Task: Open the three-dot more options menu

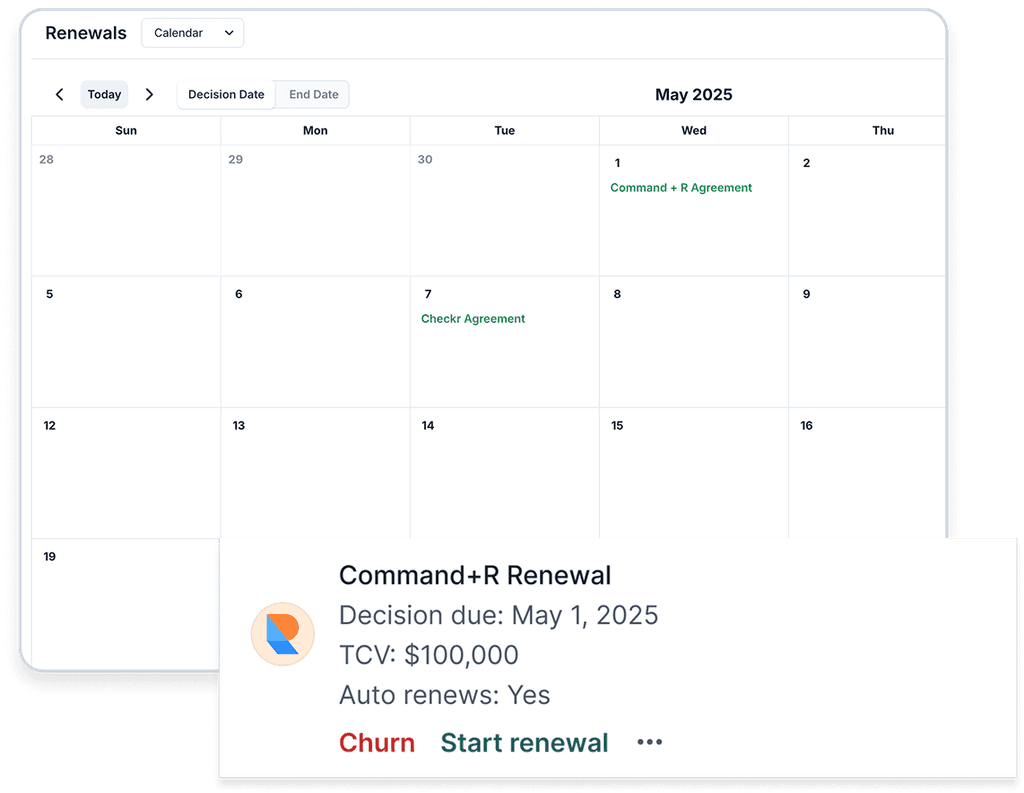Action: (650, 742)
